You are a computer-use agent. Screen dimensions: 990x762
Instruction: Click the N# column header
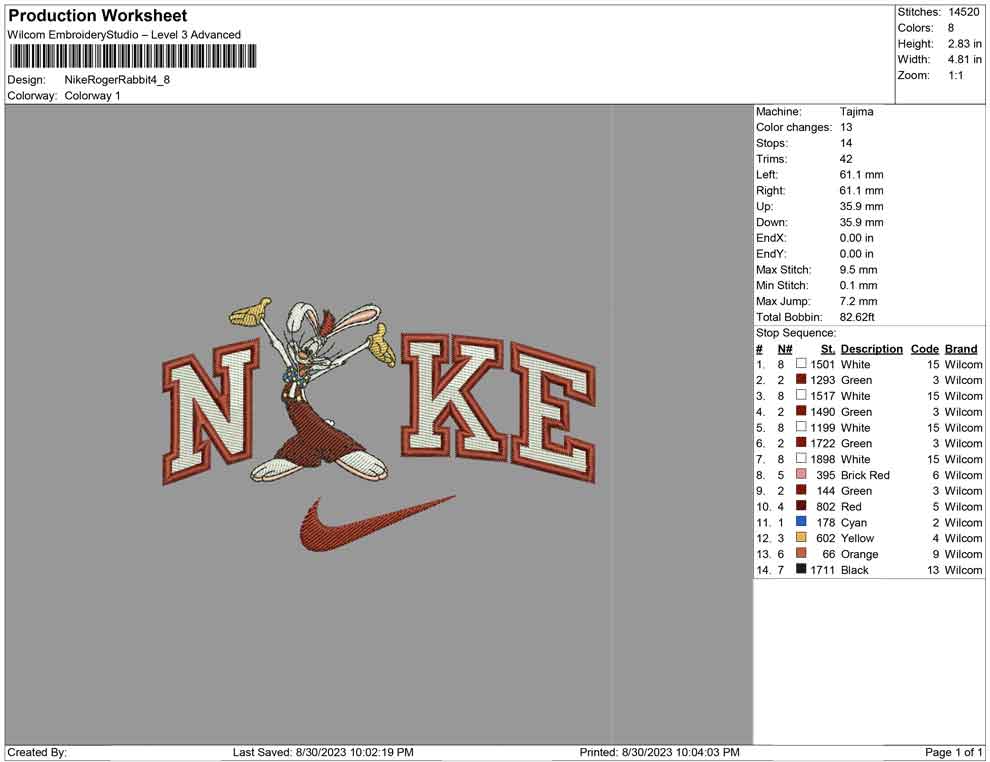coord(785,349)
